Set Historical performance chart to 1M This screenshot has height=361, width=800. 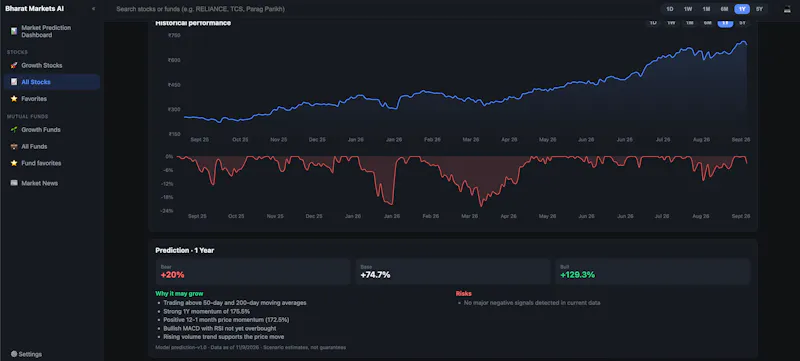pyautogui.click(x=689, y=23)
